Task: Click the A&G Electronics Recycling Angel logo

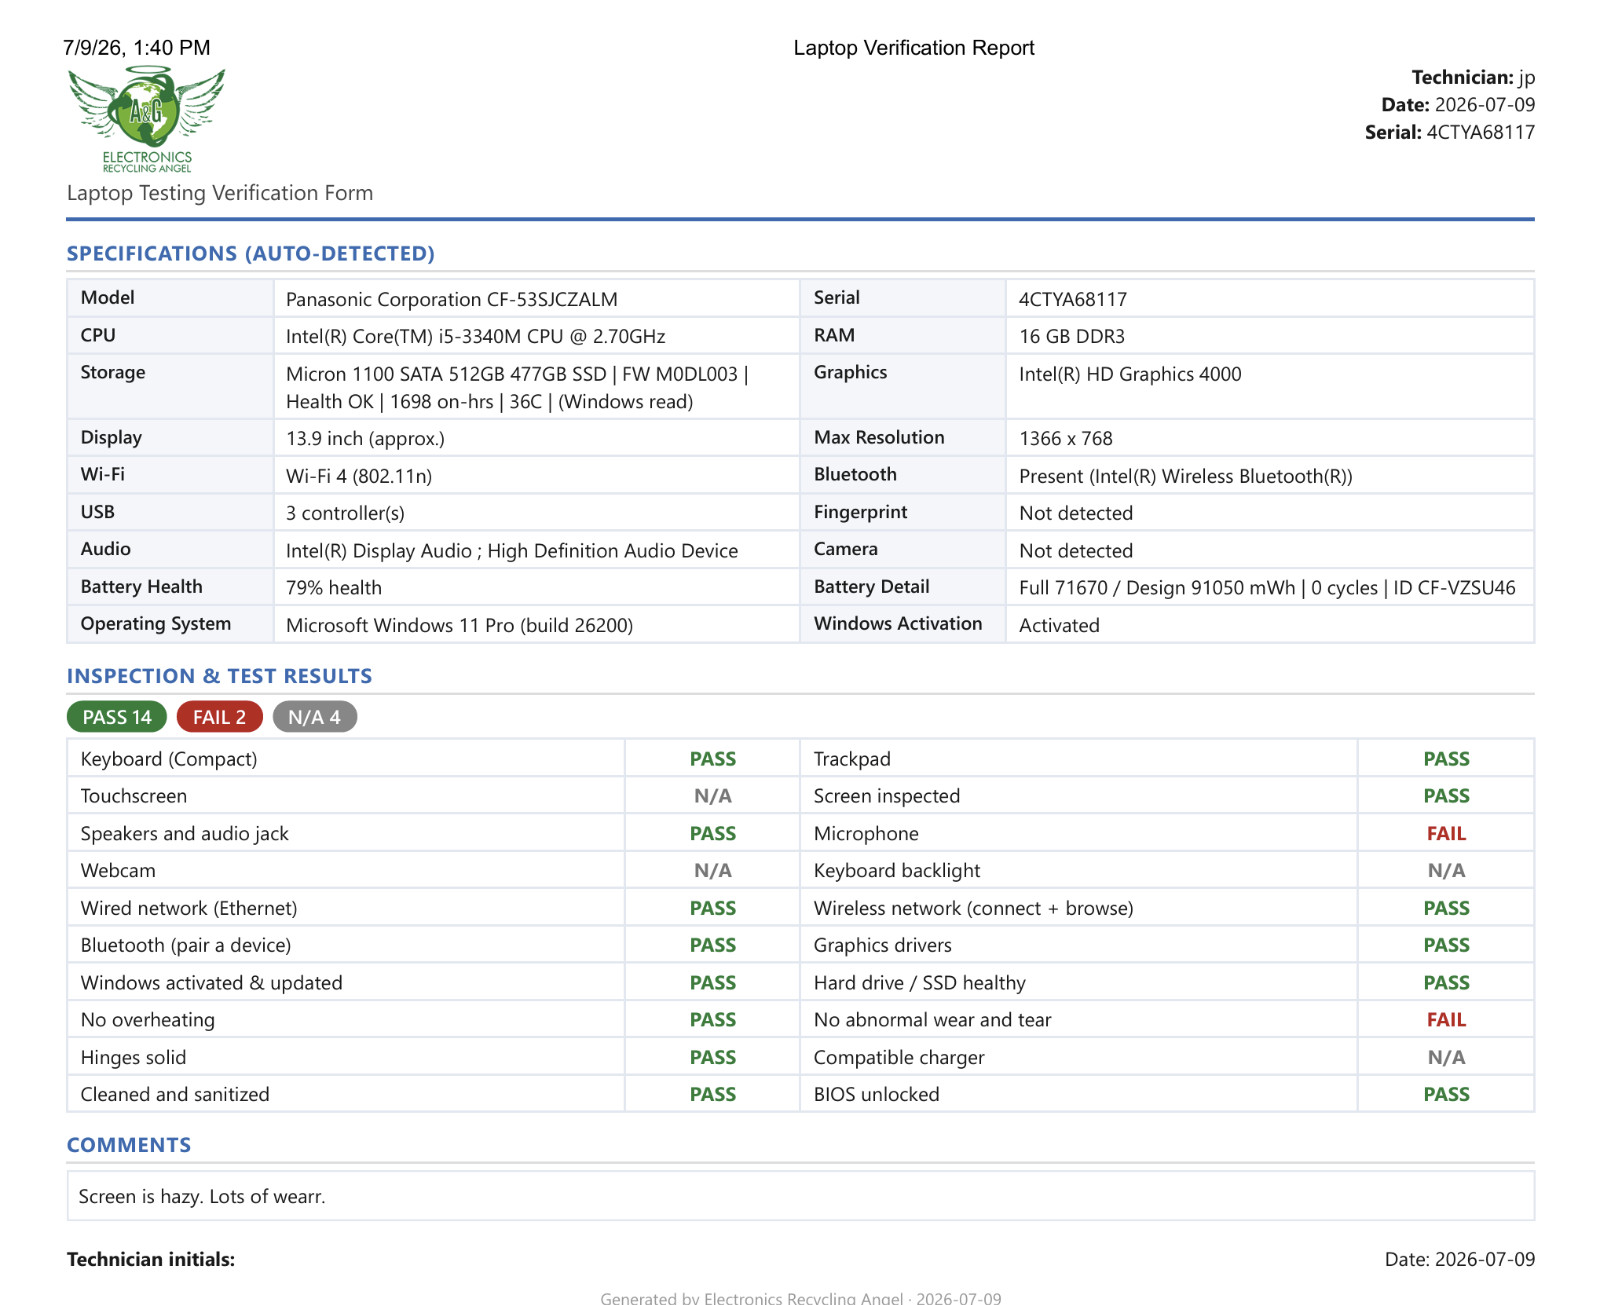Action: click(x=147, y=120)
